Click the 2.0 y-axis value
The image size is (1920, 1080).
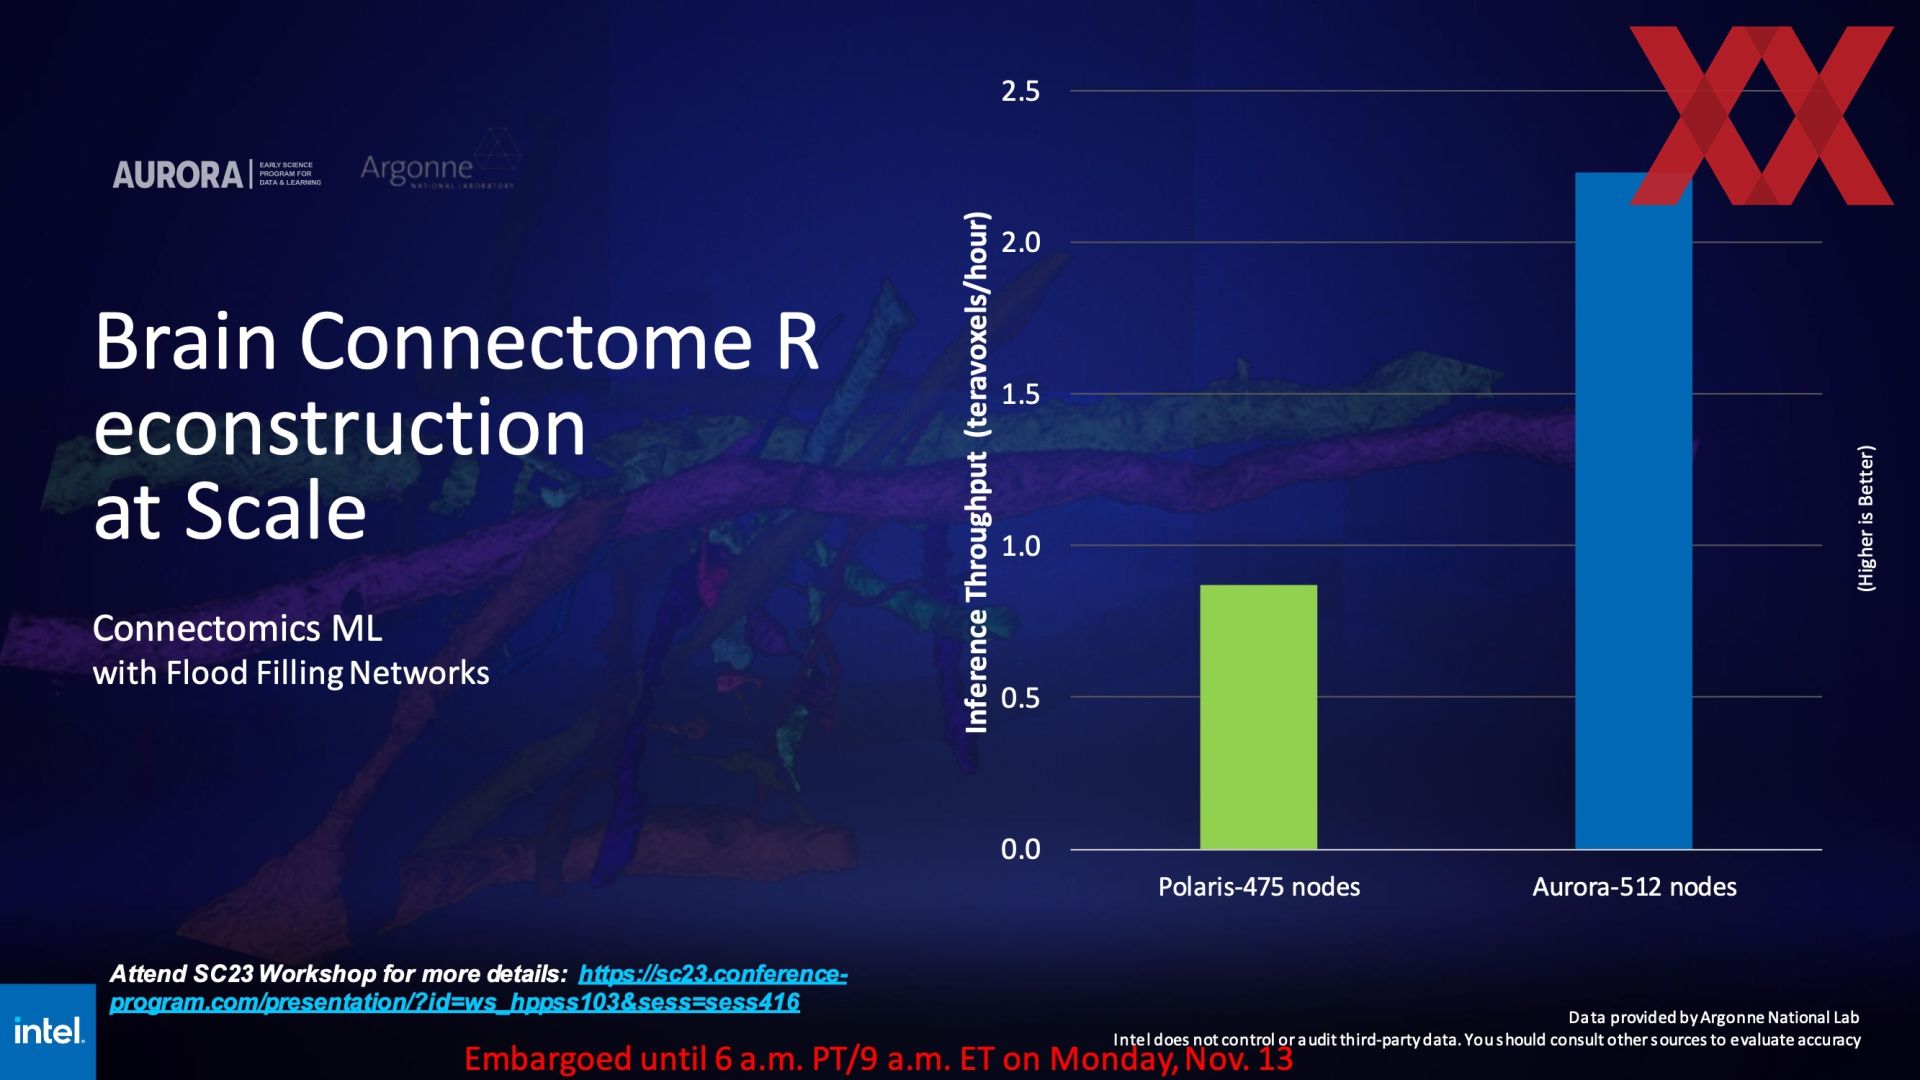(x=1020, y=242)
